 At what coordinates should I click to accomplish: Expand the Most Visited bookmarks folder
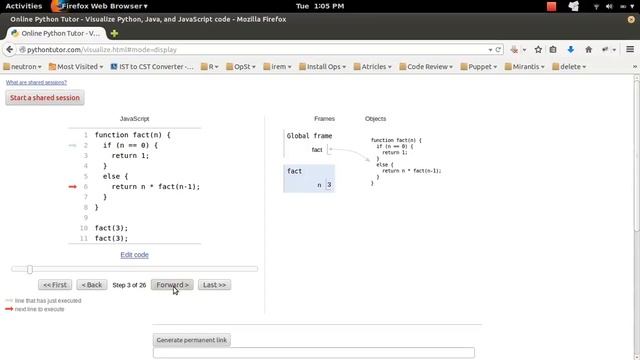pyautogui.click(x=76, y=67)
